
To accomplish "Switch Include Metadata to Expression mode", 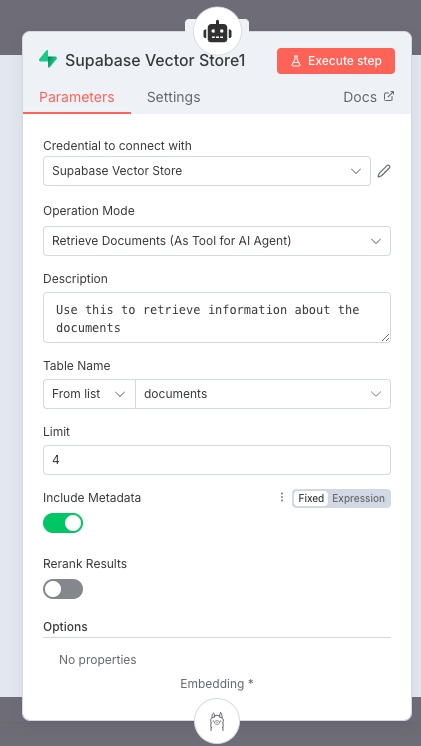I will click(x=358, y=498).
